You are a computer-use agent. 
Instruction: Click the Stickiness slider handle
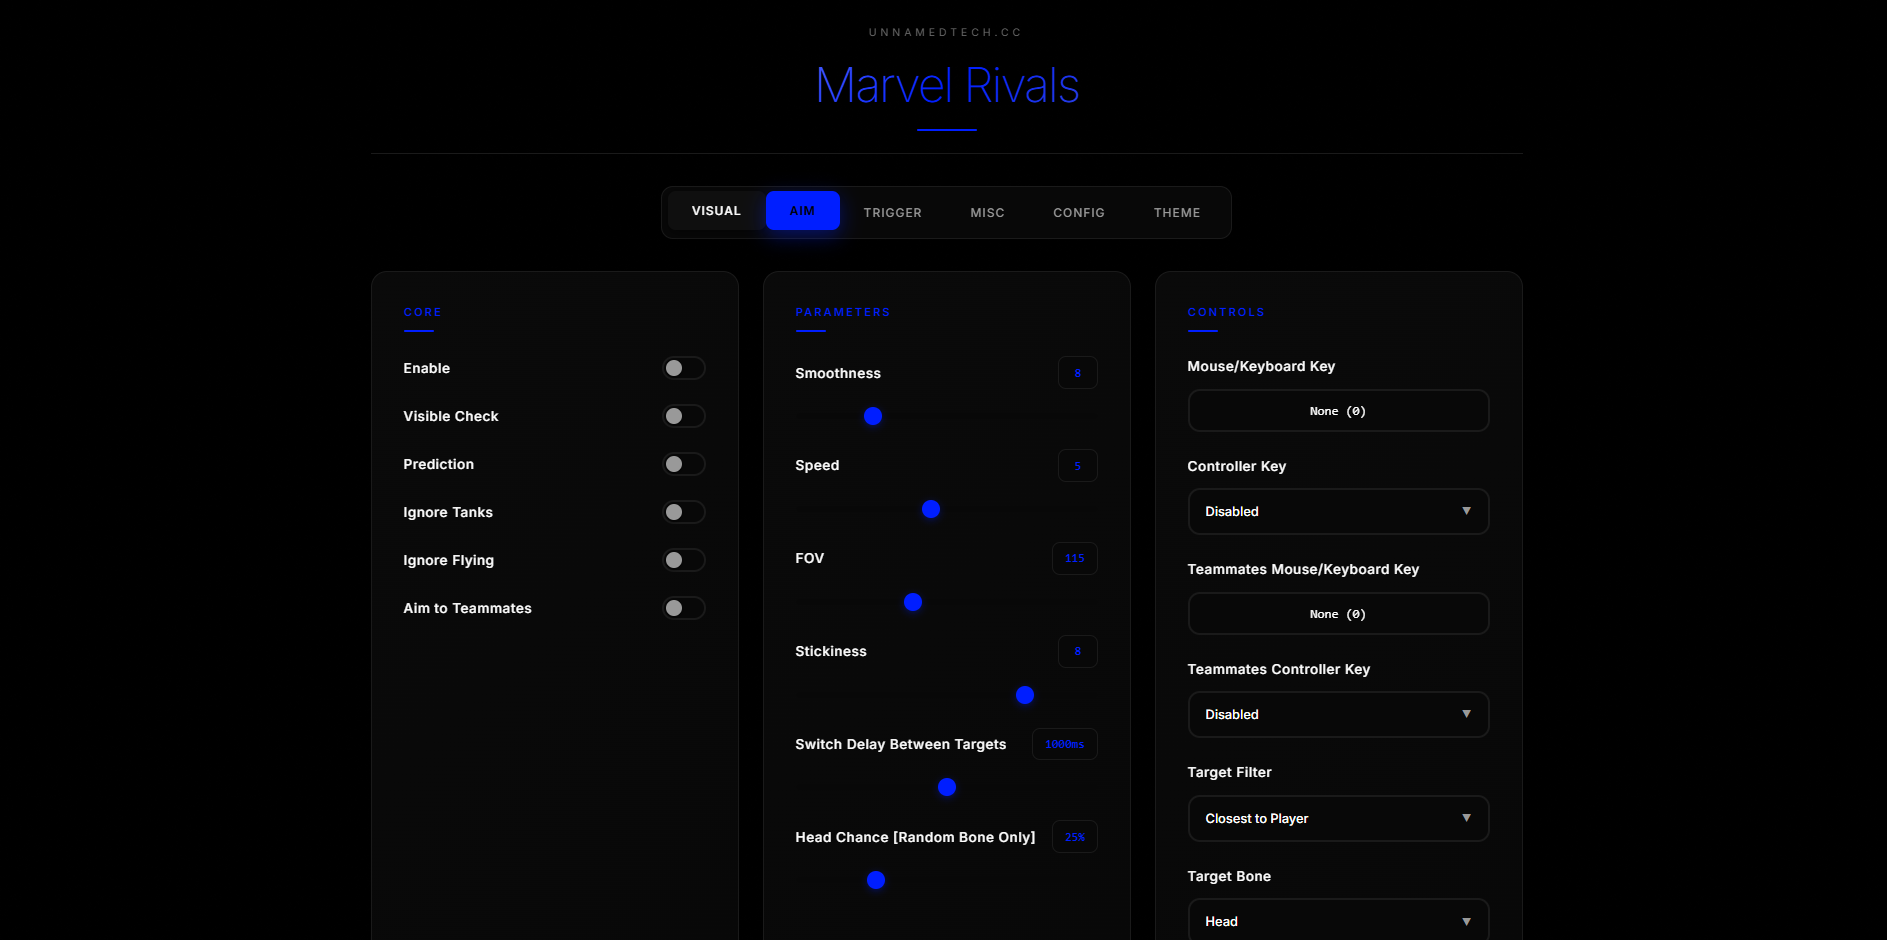click(1025, 695)
